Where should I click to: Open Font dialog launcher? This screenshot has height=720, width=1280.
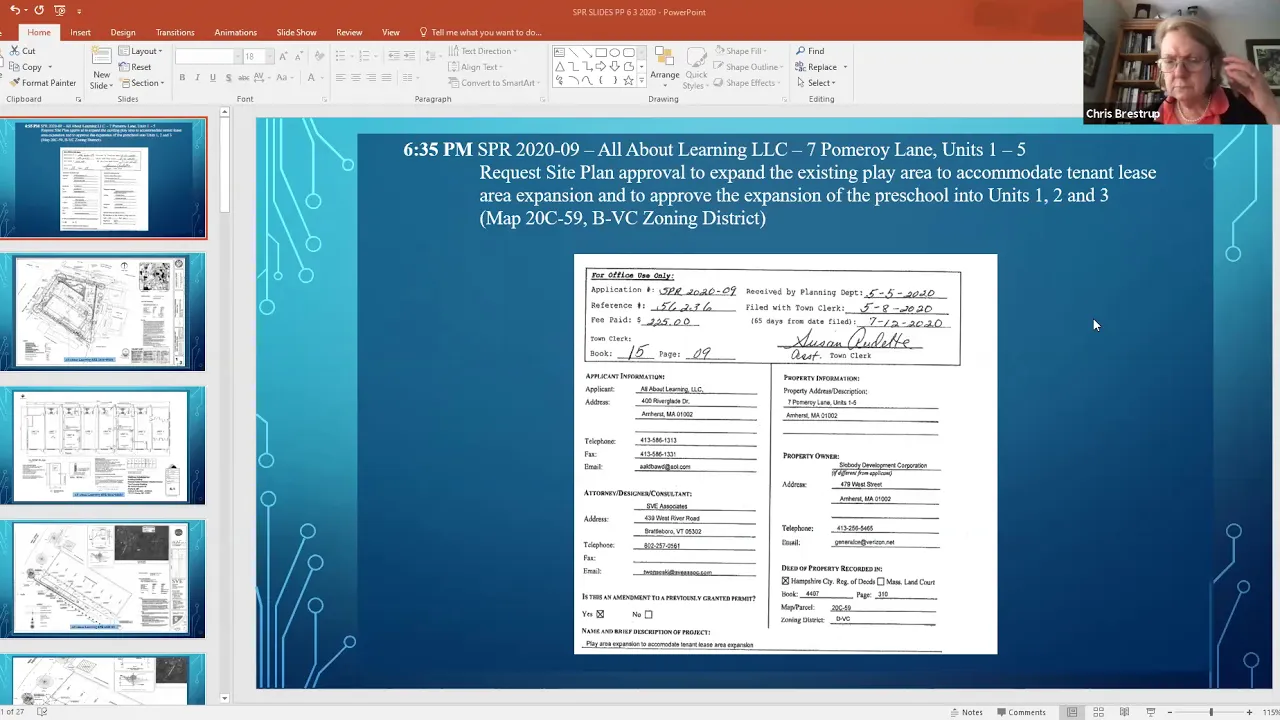tap(324, 99)
